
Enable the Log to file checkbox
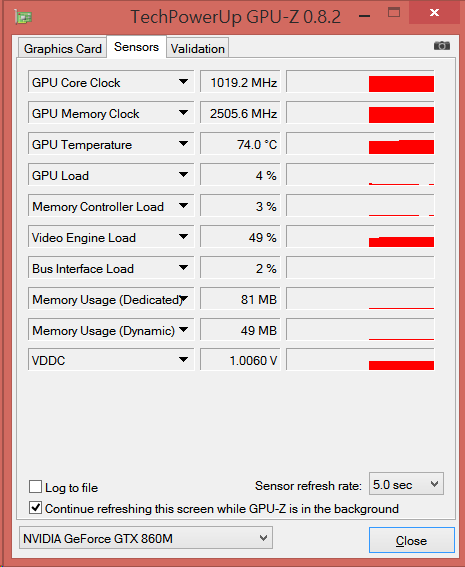(x=35, y=486)
